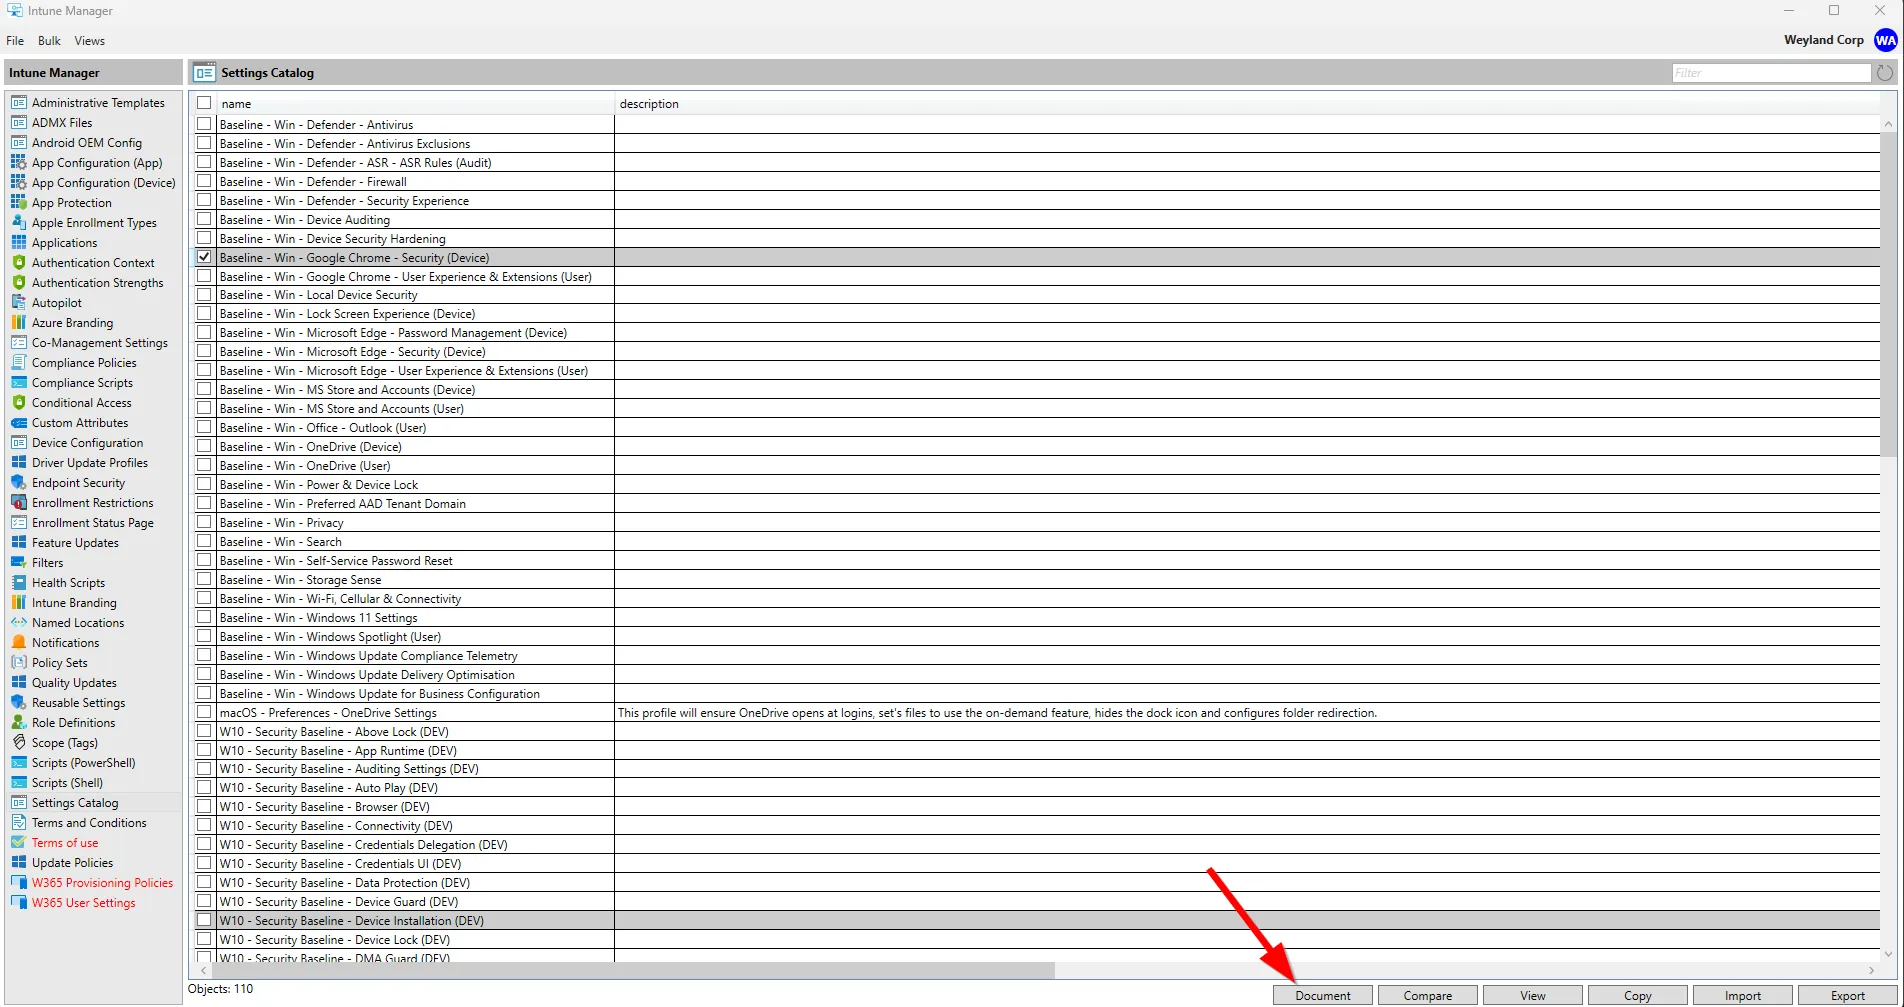The height and width of the screenshot is (1007, 1904).
Task: Open Update Policies in the sidebar
Action: click(x=72, y=863)
